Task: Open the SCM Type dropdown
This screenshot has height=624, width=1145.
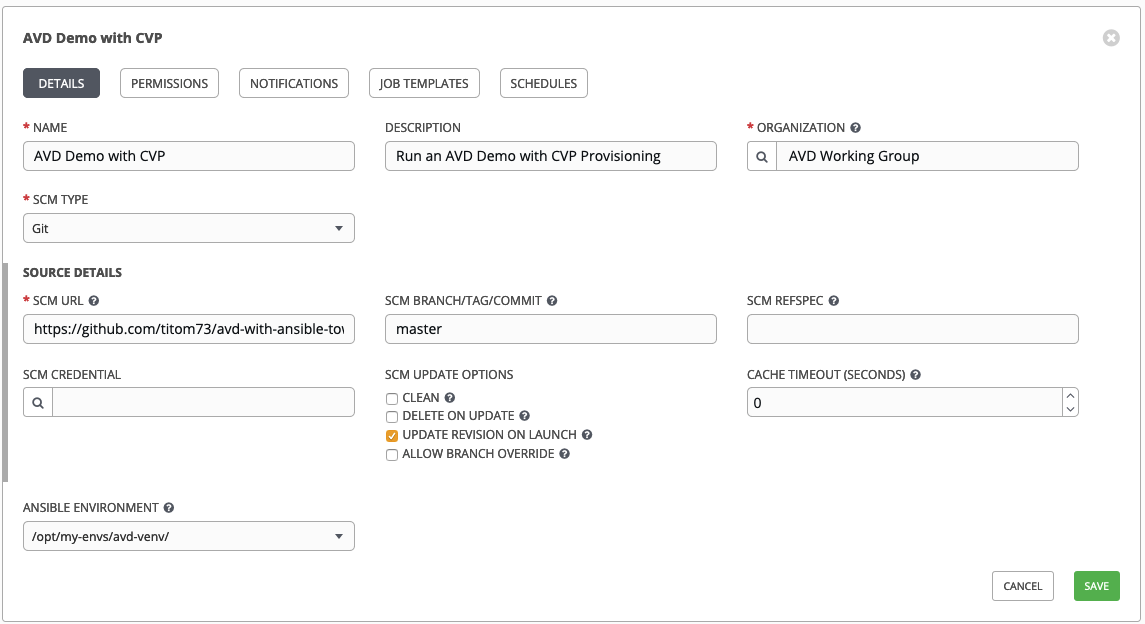Action: (x=188, y=228)
